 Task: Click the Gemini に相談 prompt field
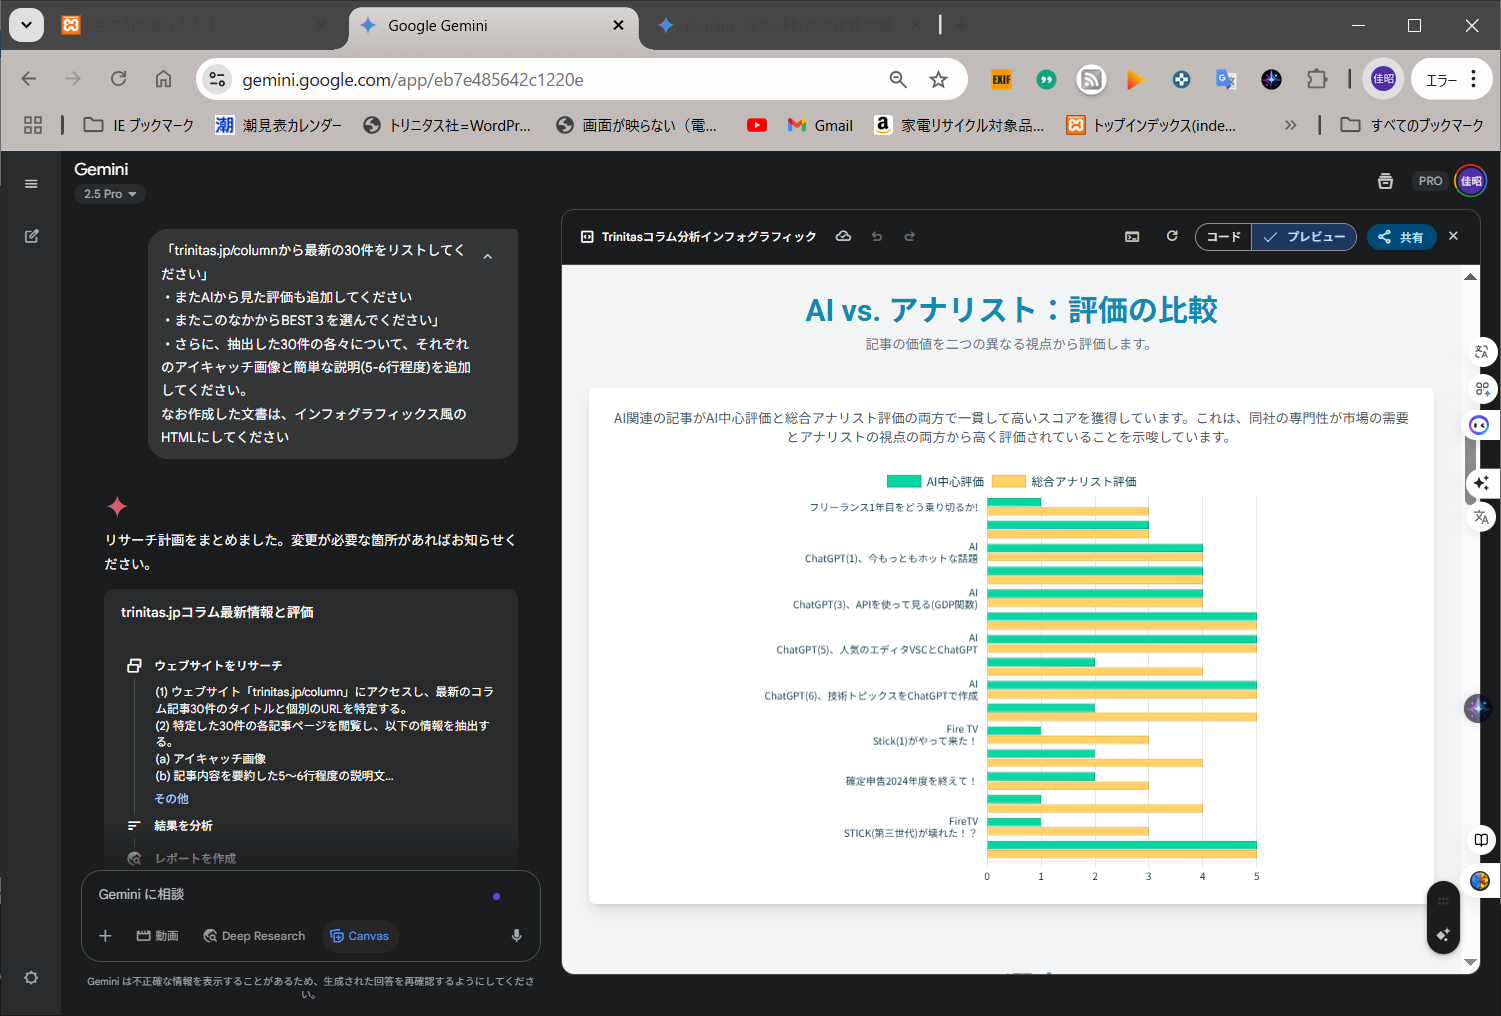290,895
